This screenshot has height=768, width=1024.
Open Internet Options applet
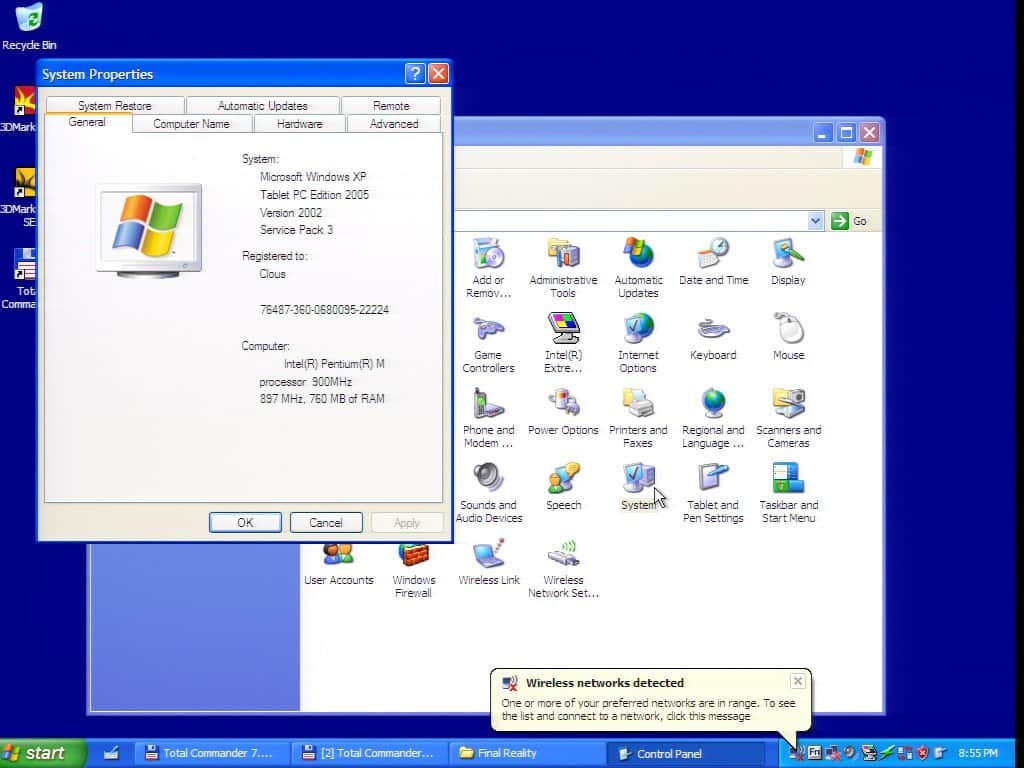(x=638, y=343)
